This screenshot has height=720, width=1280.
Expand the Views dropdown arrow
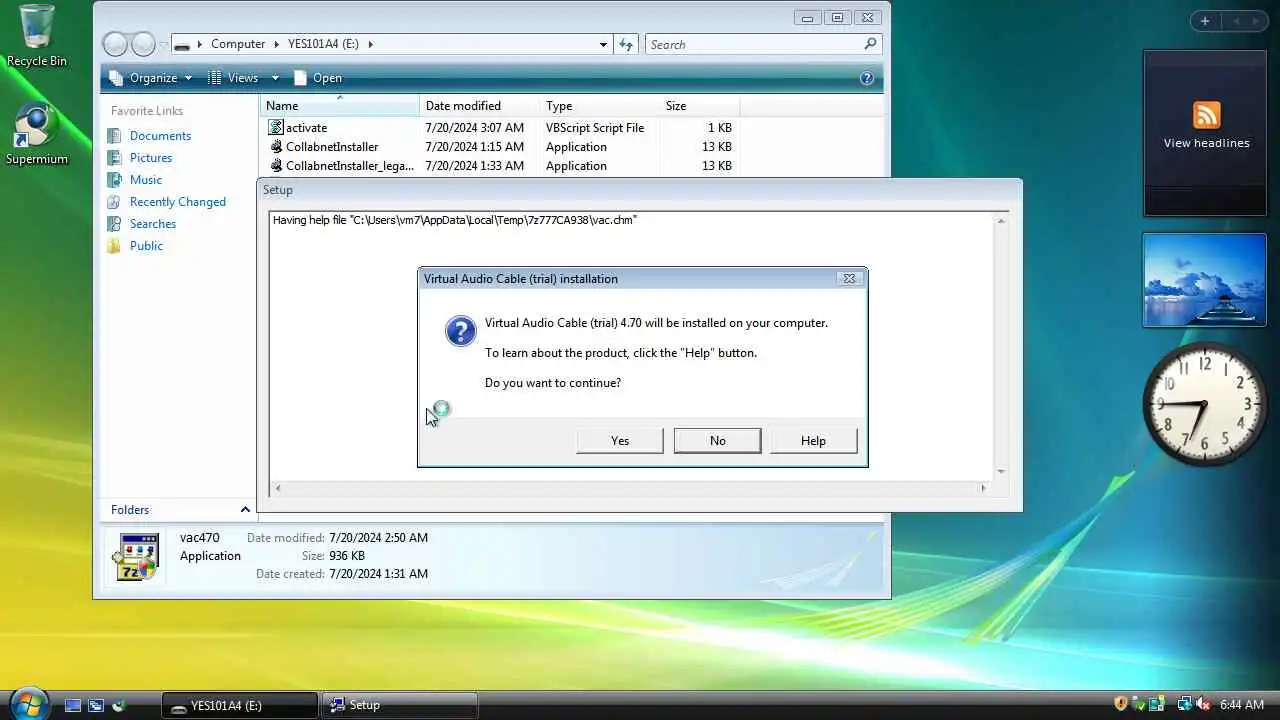[275, 78]
